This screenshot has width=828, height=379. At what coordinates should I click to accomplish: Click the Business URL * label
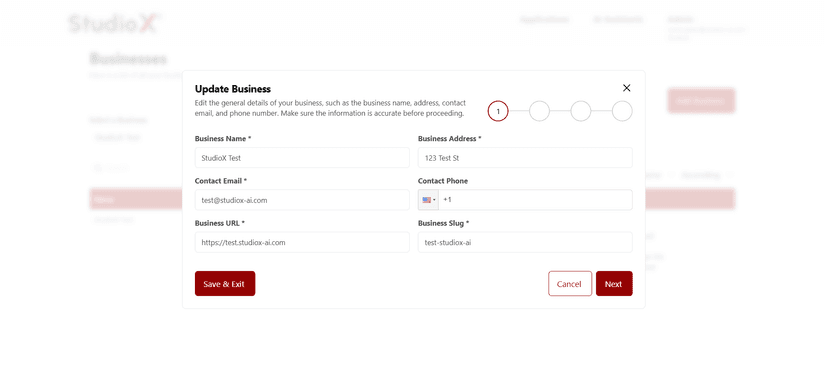click(x=220, y=223)
